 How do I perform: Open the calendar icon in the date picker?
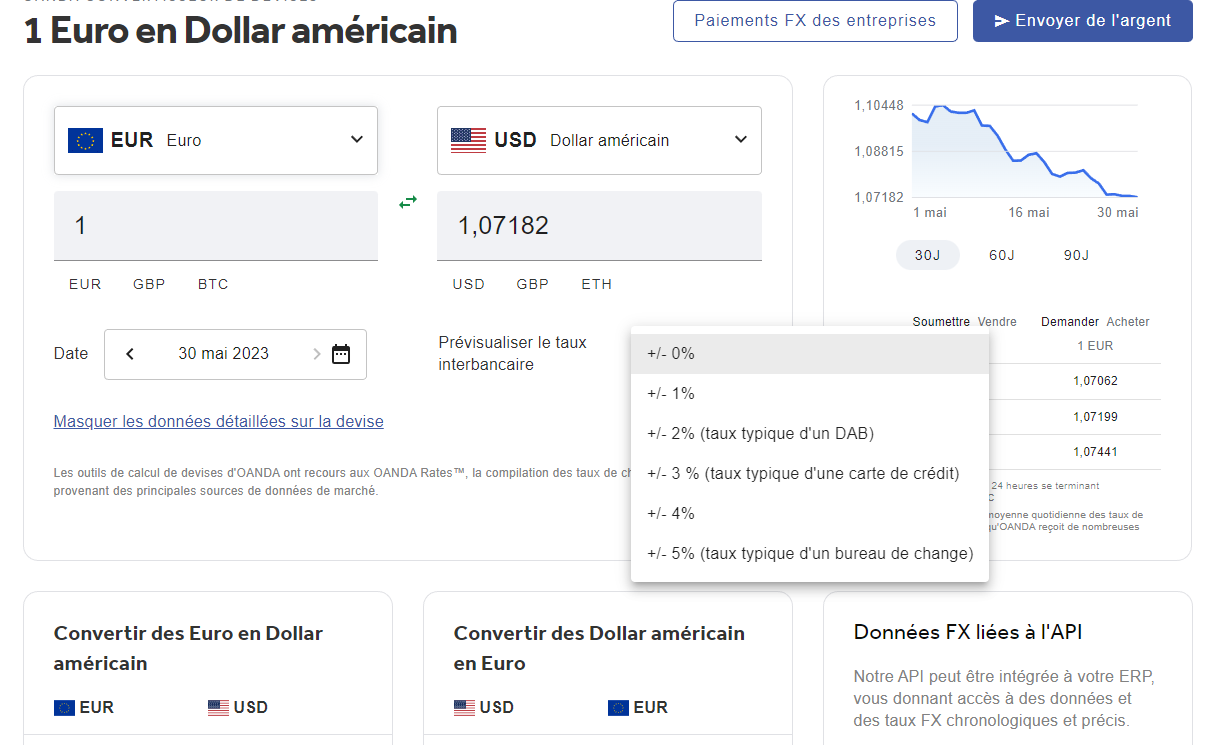(340, 354)
